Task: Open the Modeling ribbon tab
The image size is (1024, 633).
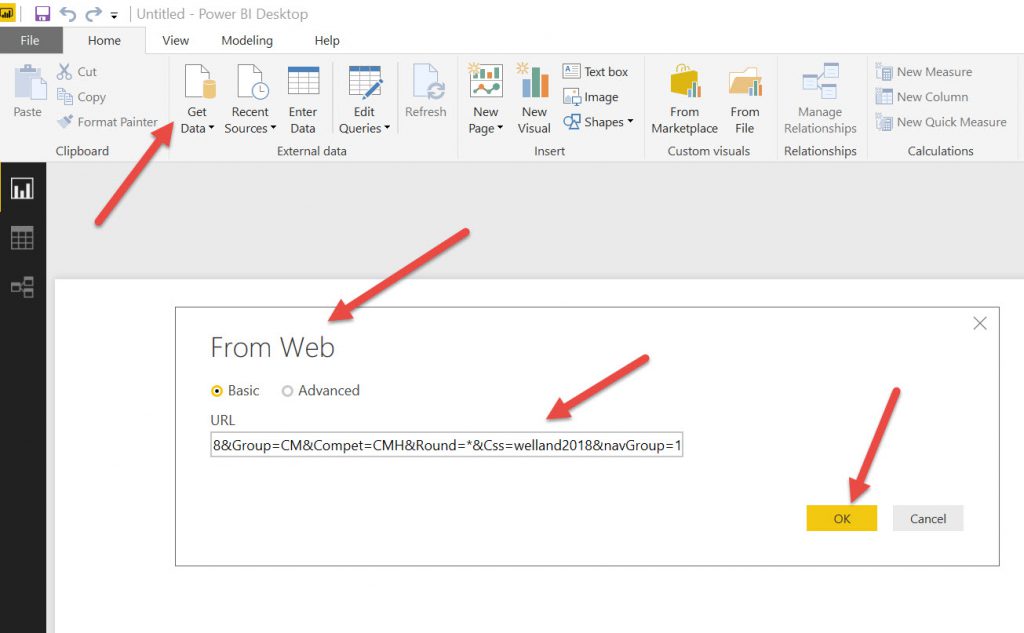Action: [247, 41]
